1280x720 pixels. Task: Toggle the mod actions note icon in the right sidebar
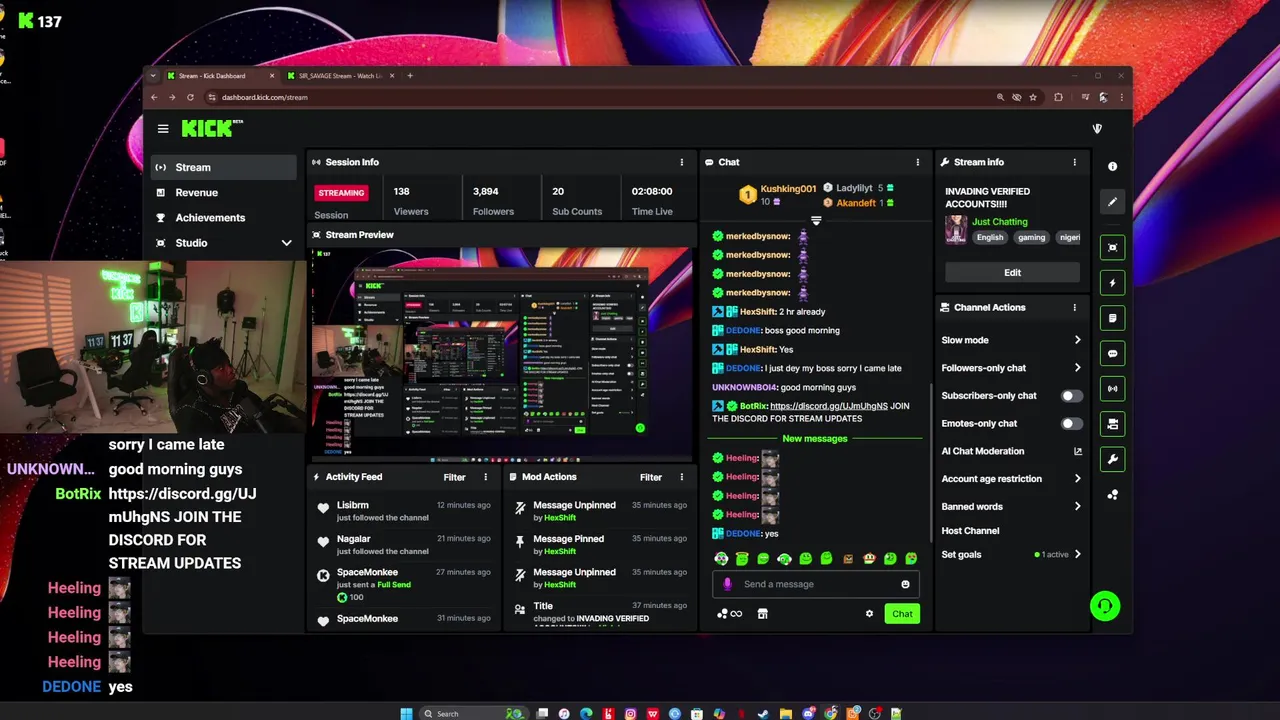coord(1112,318)
